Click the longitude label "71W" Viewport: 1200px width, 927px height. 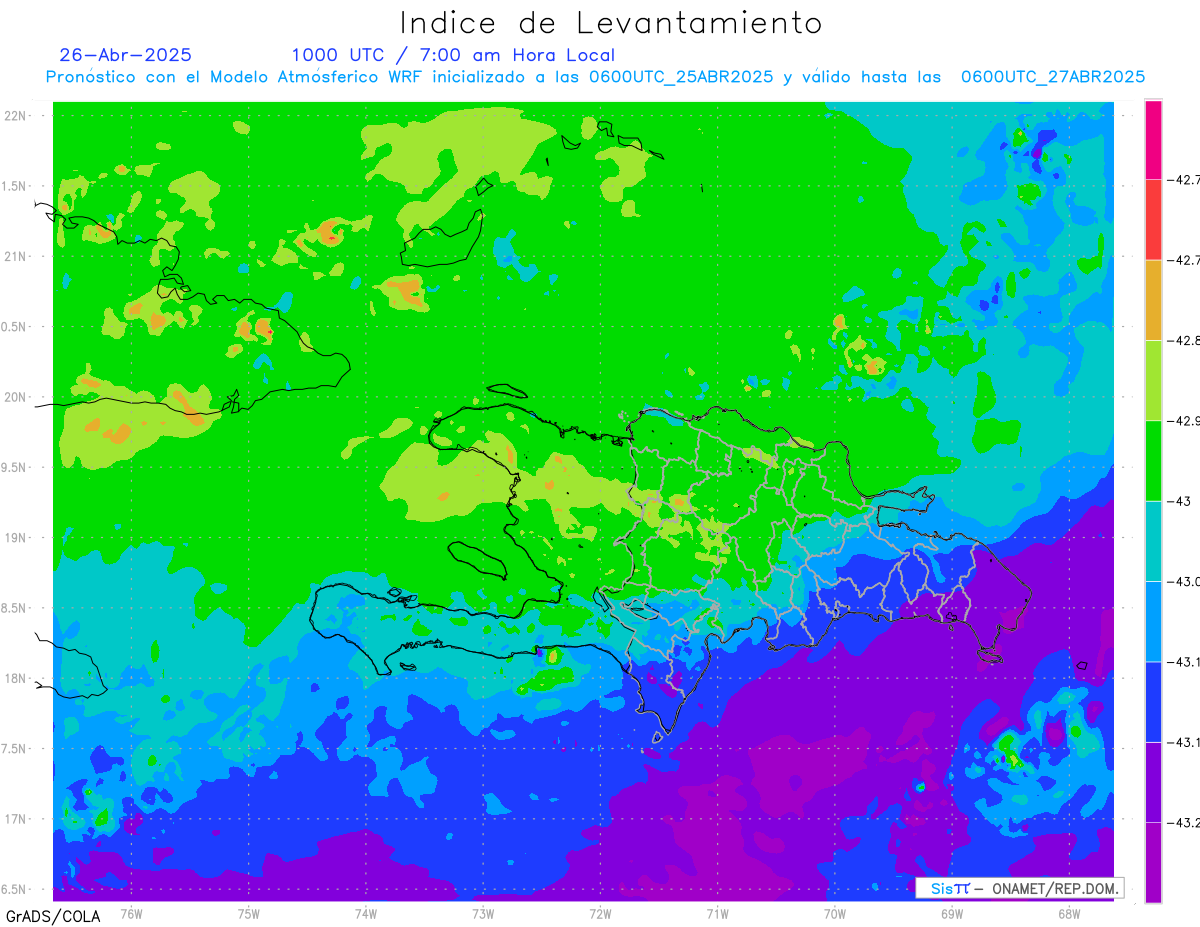[x=717, y=913]
